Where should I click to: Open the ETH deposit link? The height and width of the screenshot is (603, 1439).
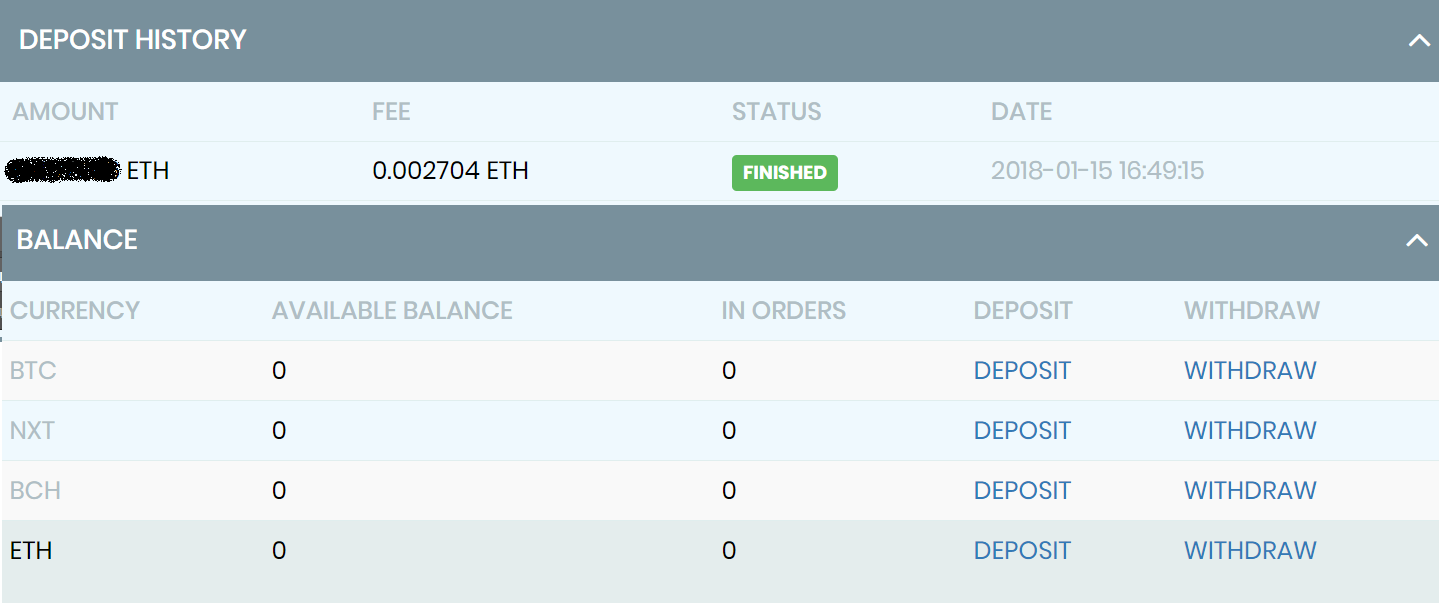pyautogui.click(x=1022, y=551)
